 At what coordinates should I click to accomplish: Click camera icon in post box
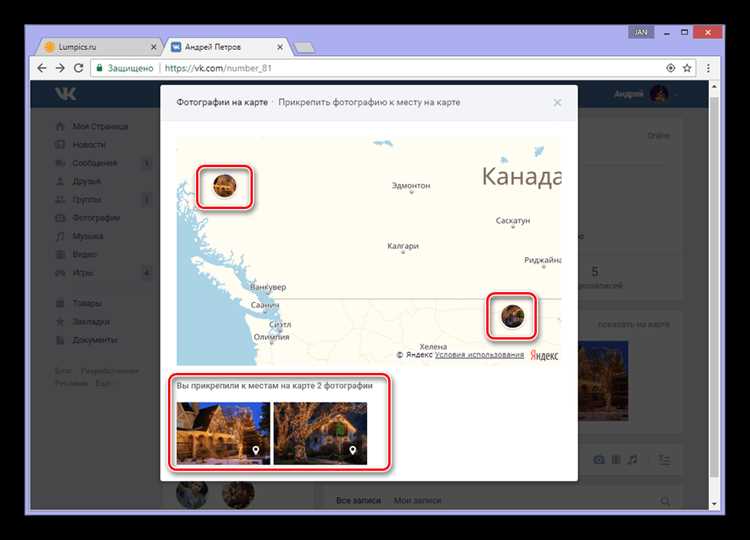pyautogui.click(x=599, y=460)
